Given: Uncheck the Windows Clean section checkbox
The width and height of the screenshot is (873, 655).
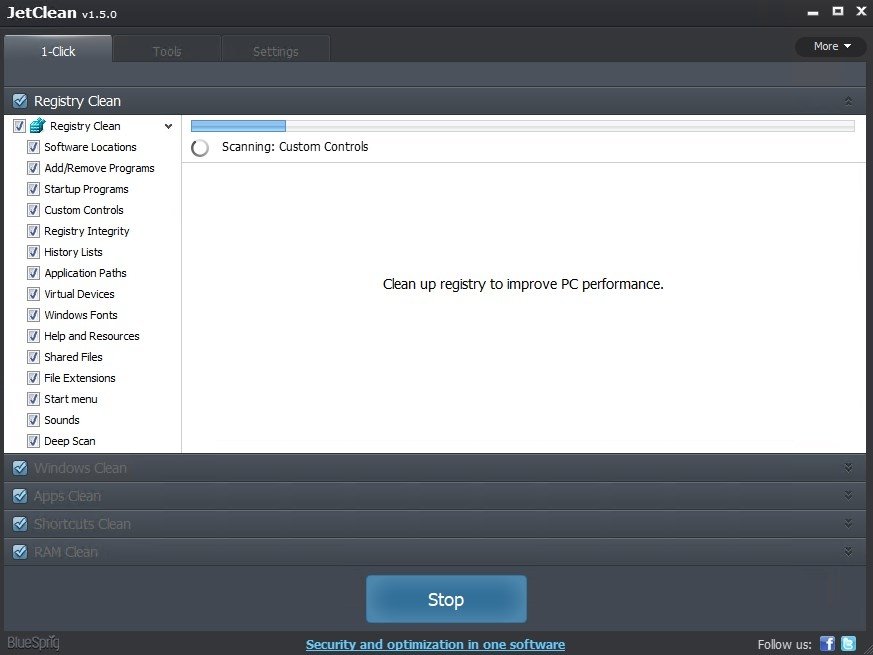Looking at the screenshot, I should [20, 468].
